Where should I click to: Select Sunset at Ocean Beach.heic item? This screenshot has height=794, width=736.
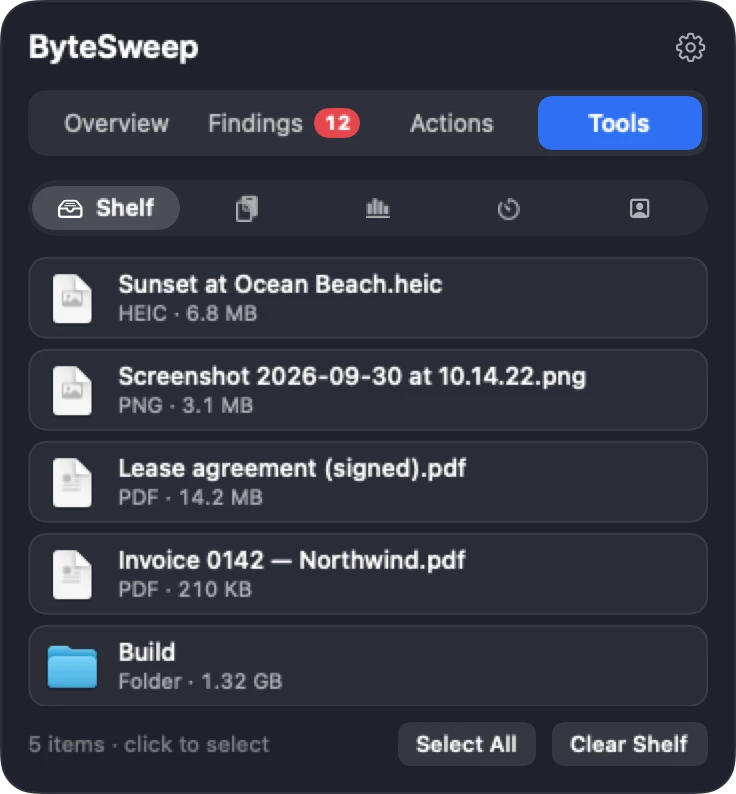(x=368, y=298)
